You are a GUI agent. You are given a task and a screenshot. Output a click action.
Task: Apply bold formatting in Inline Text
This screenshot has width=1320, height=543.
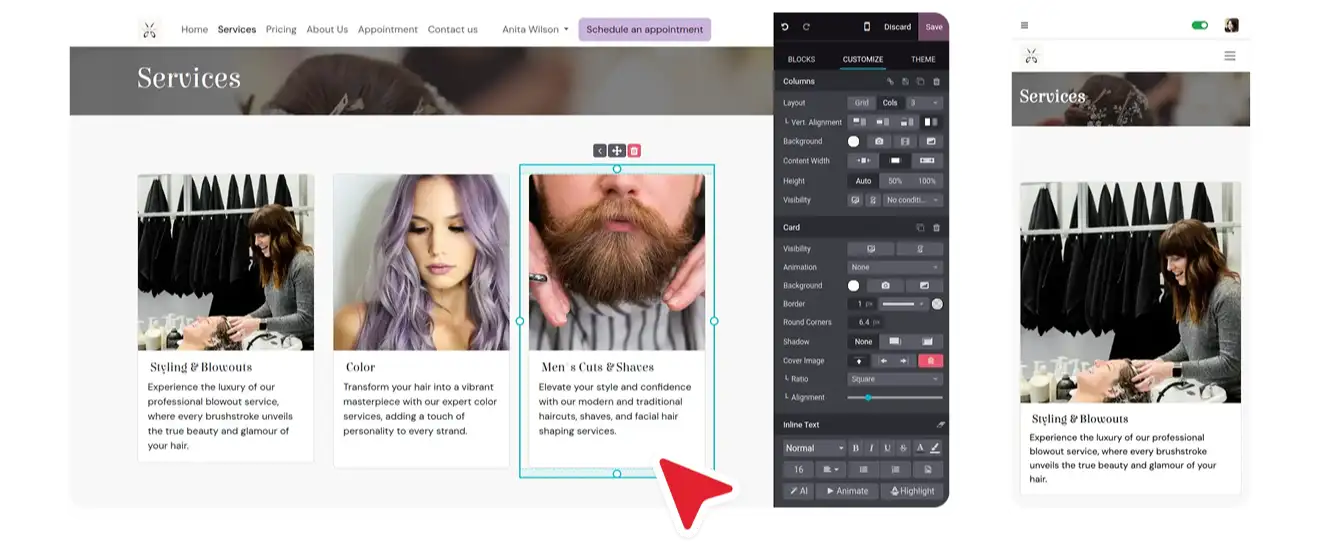coord(855,448)
